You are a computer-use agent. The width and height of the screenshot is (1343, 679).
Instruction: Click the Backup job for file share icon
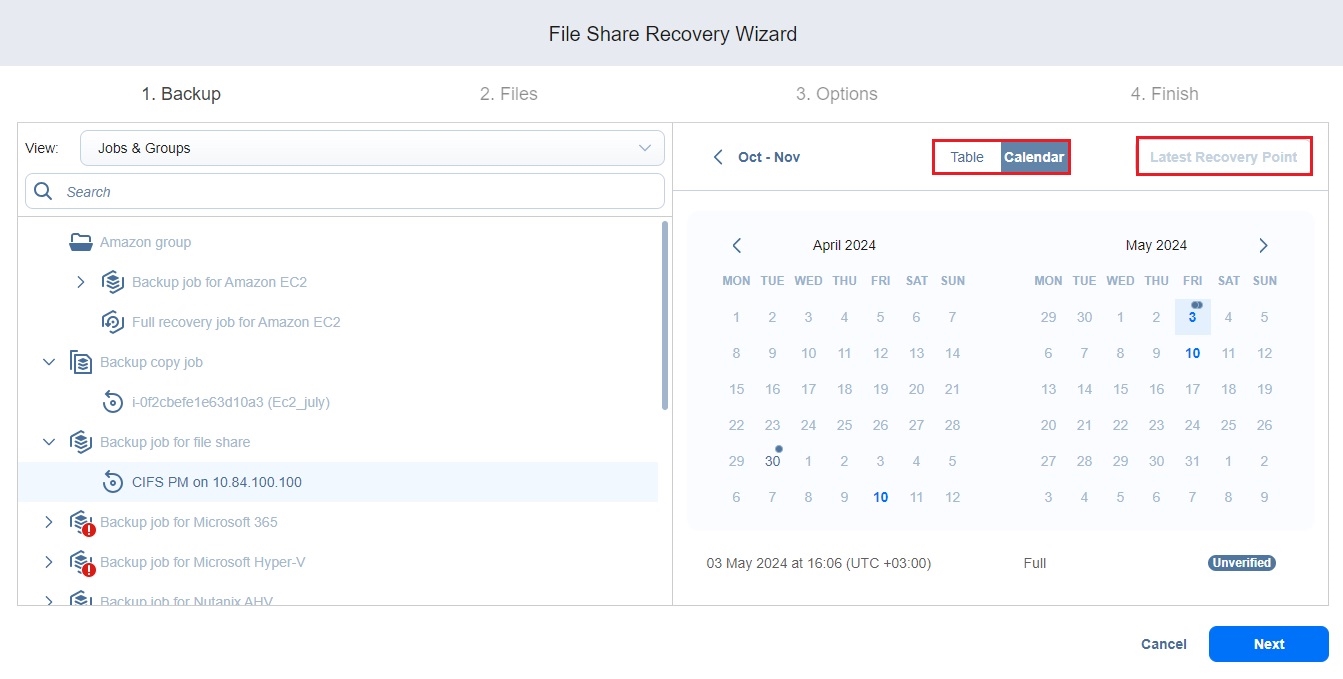pos(81,442)
